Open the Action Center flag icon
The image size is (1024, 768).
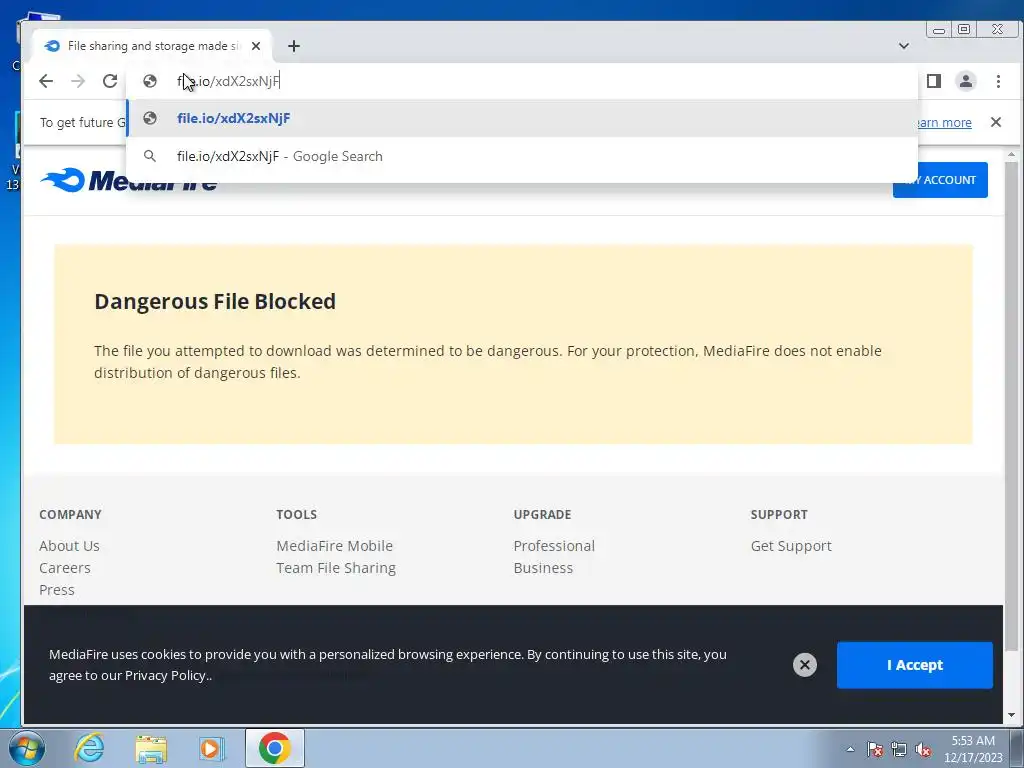tap(875, 749)
